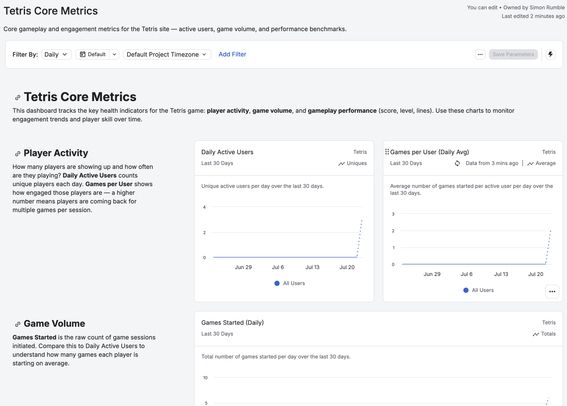The image size is (567, 406).
Task: Click the Average line-chart icon
Action: pos(530,163)
